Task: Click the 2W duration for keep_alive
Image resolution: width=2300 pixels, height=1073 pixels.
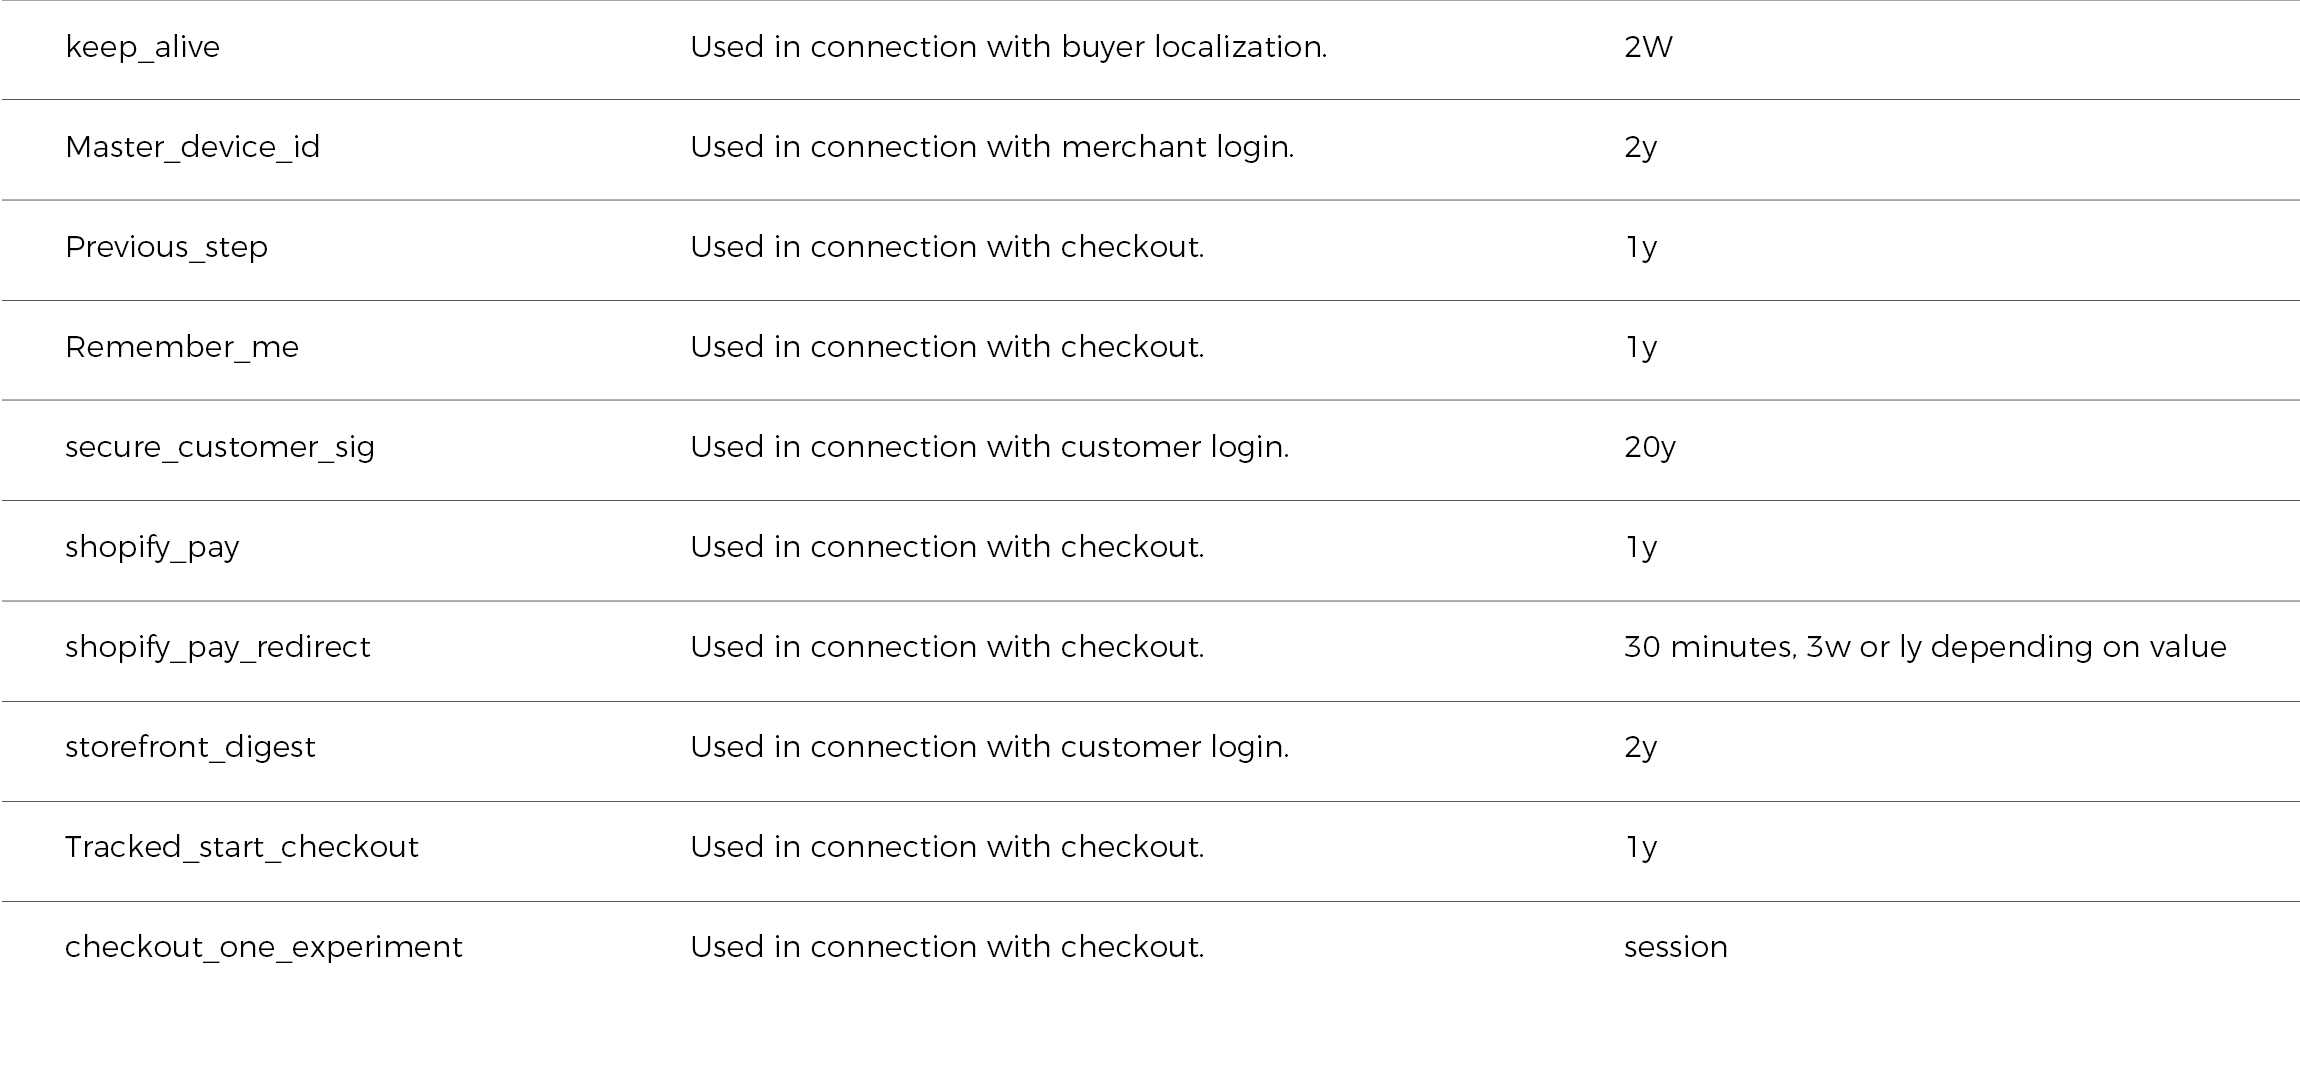Action: 1647,47
